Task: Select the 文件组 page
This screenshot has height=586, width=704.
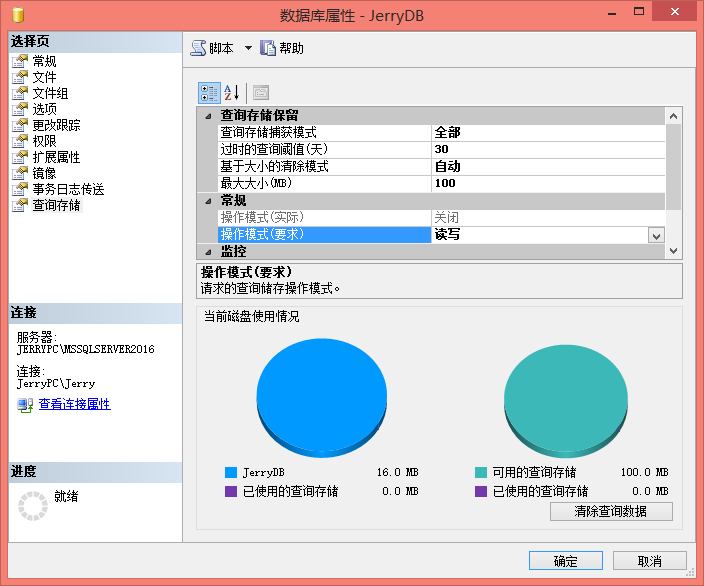Action: tap(50, 93)
